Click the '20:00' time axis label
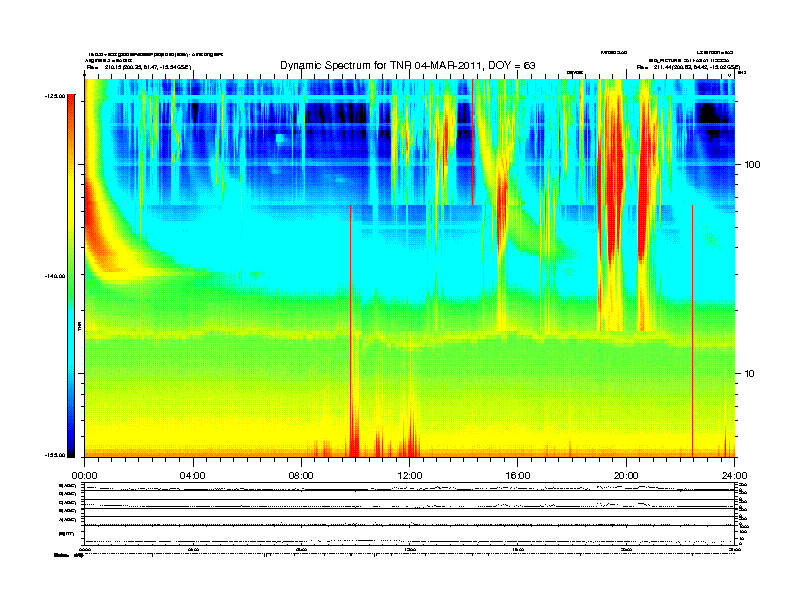Viewport: 792px width, 612px height. pos(626,475)
